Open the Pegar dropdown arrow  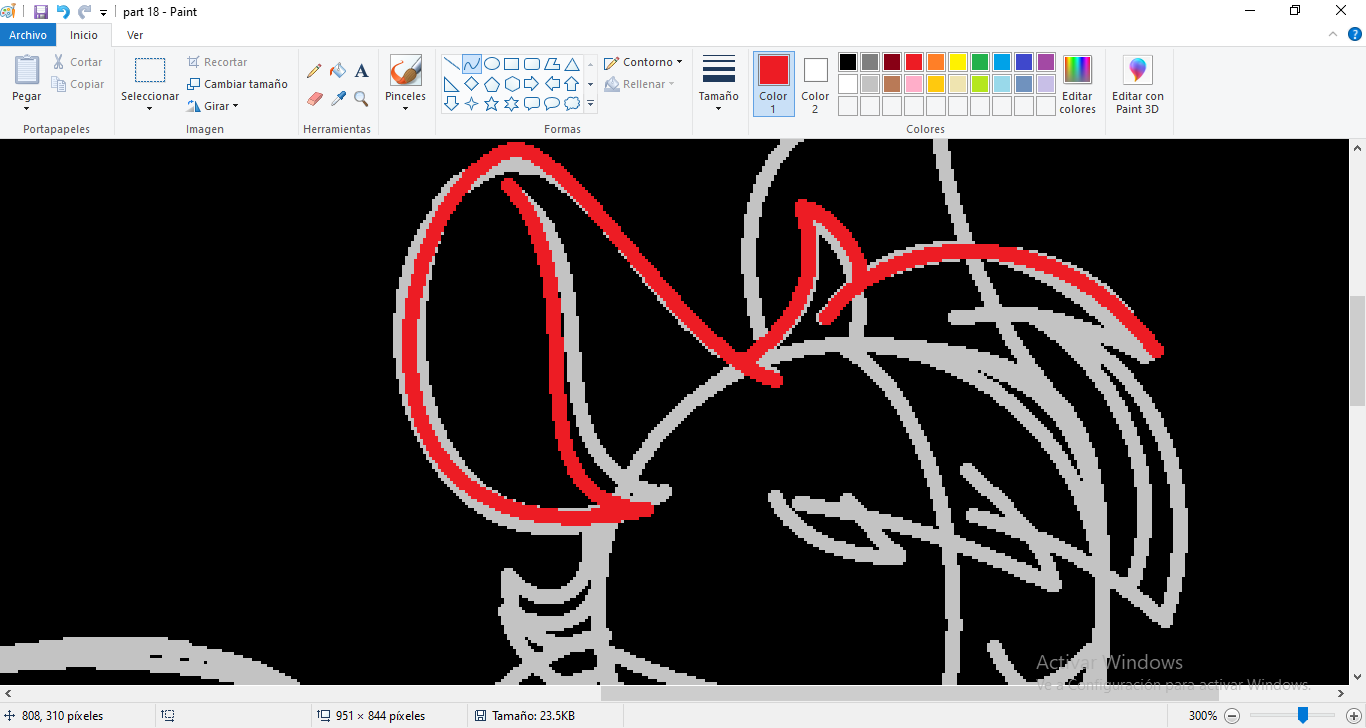click(27, 108)
